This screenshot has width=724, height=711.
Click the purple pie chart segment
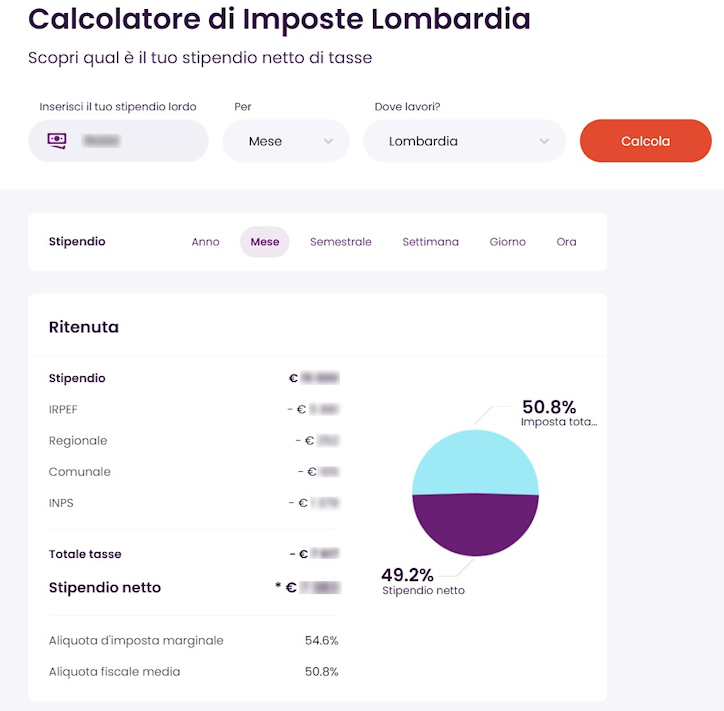475,525
